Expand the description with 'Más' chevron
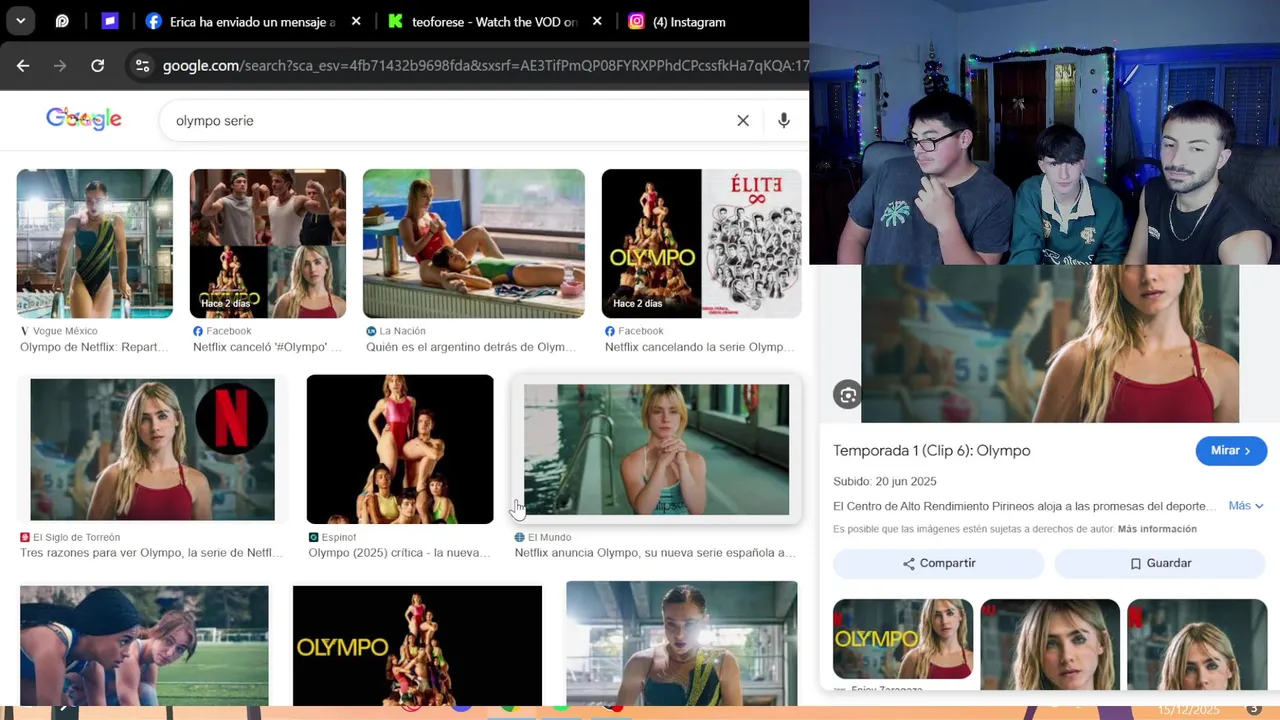 click(1246, 506)
